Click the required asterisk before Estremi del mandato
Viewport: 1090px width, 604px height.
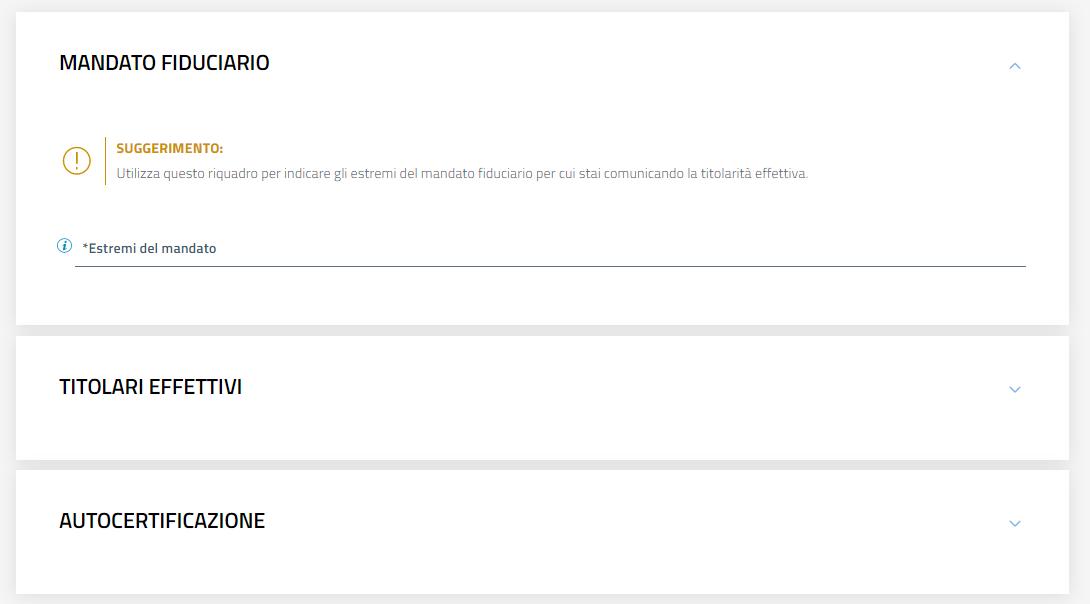coord(85,247)
